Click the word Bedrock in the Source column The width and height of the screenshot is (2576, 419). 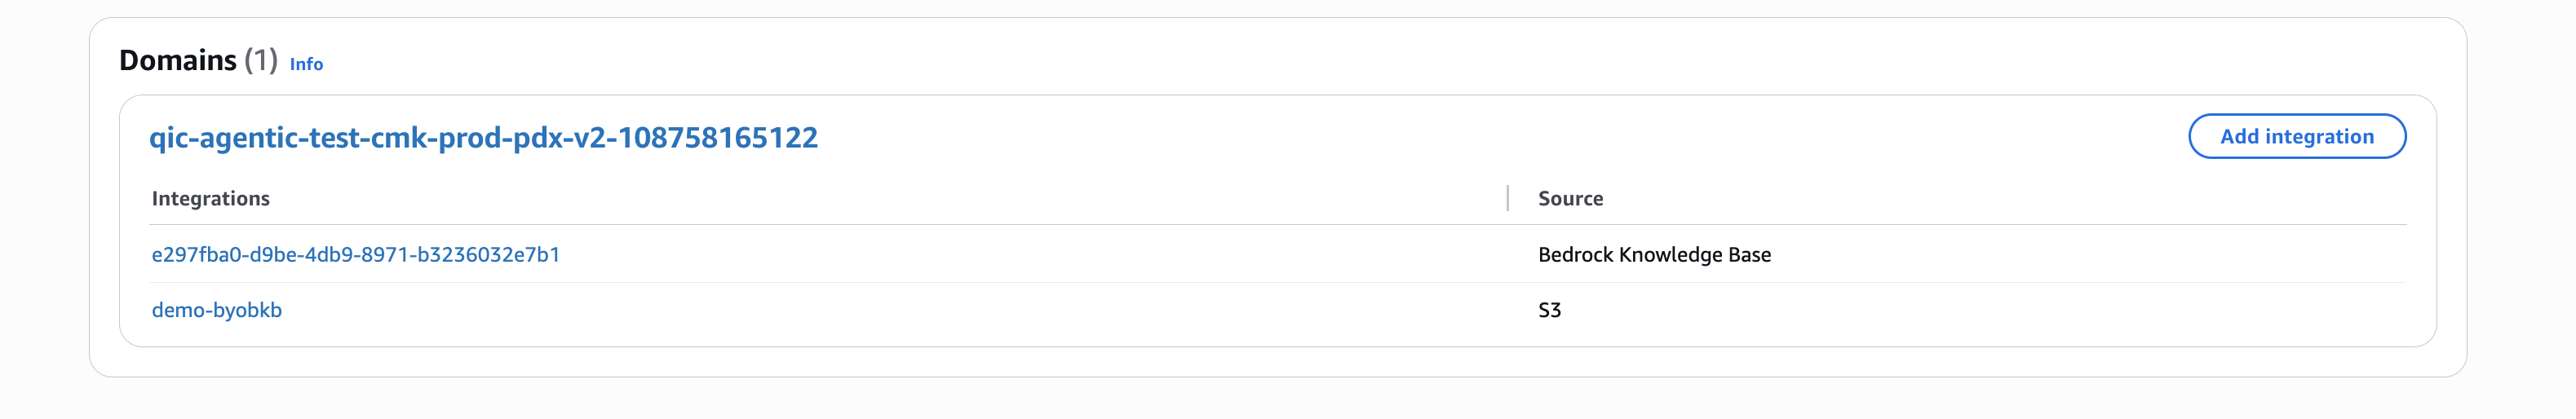coord(1575,255)
